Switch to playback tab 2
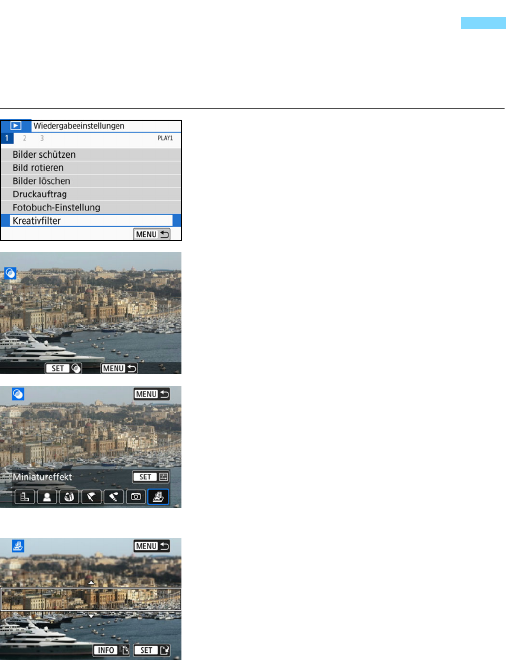Viewport: 506px width, 660px height. [x=24, y=138]
